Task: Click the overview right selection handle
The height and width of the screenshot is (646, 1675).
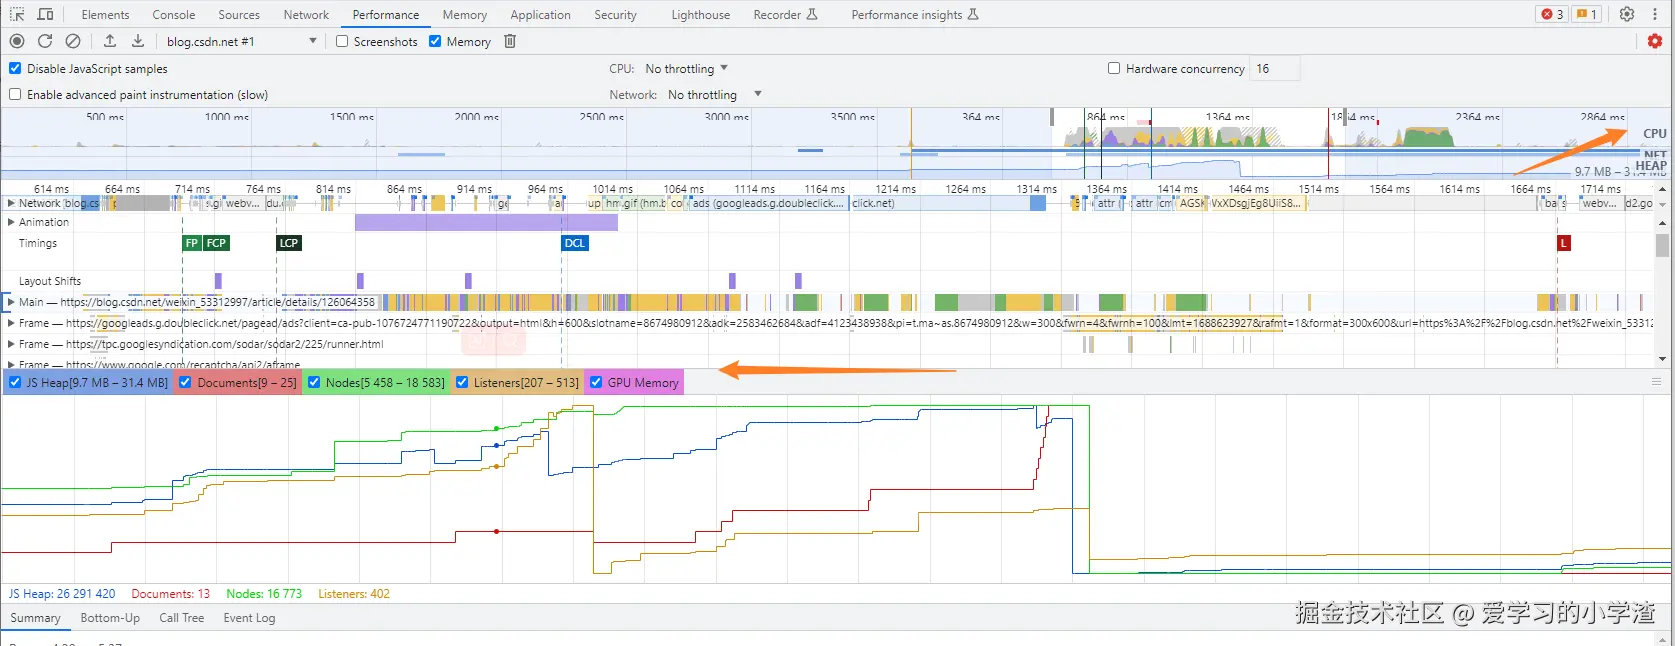Action: [1344, 116]
